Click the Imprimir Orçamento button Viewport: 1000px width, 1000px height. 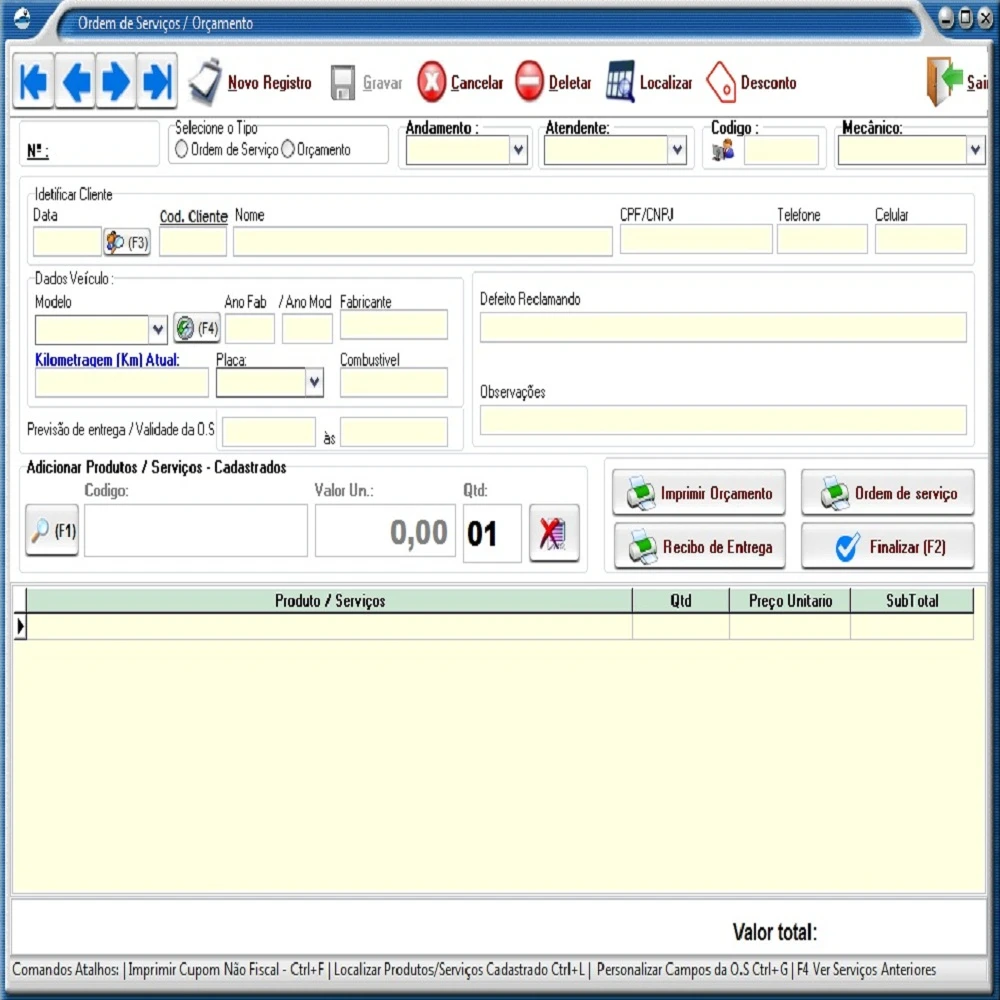(699, 493)
